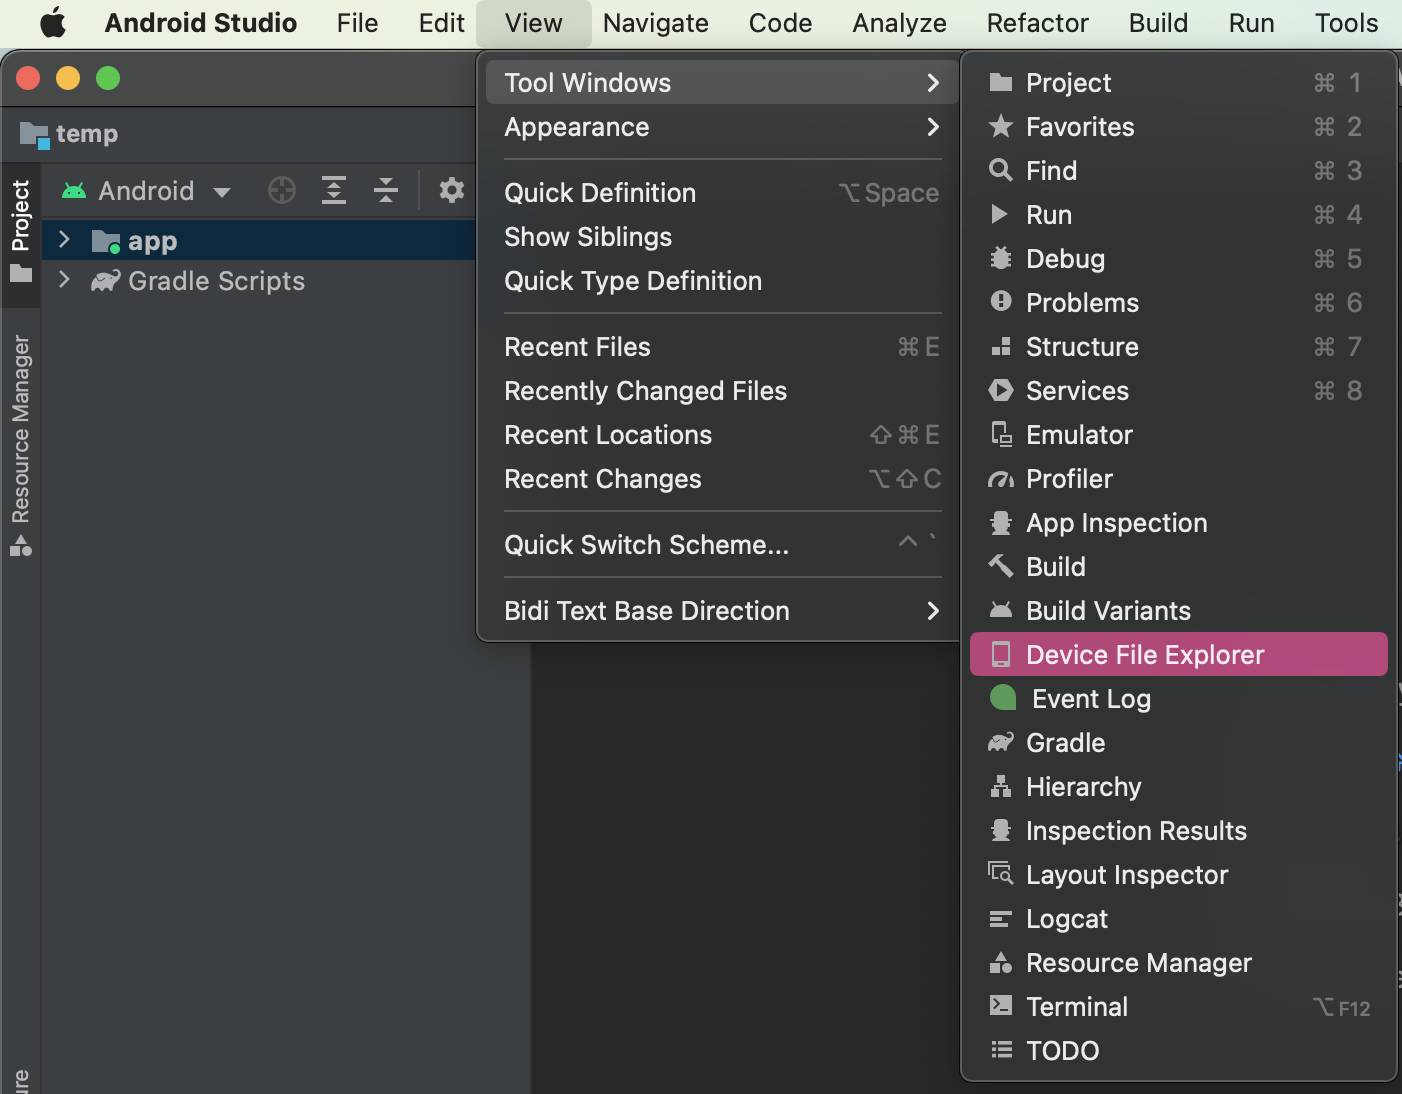Open Recent Files
The width and height of the screenshot is (1402, 1094).
[x=721, y=347]
